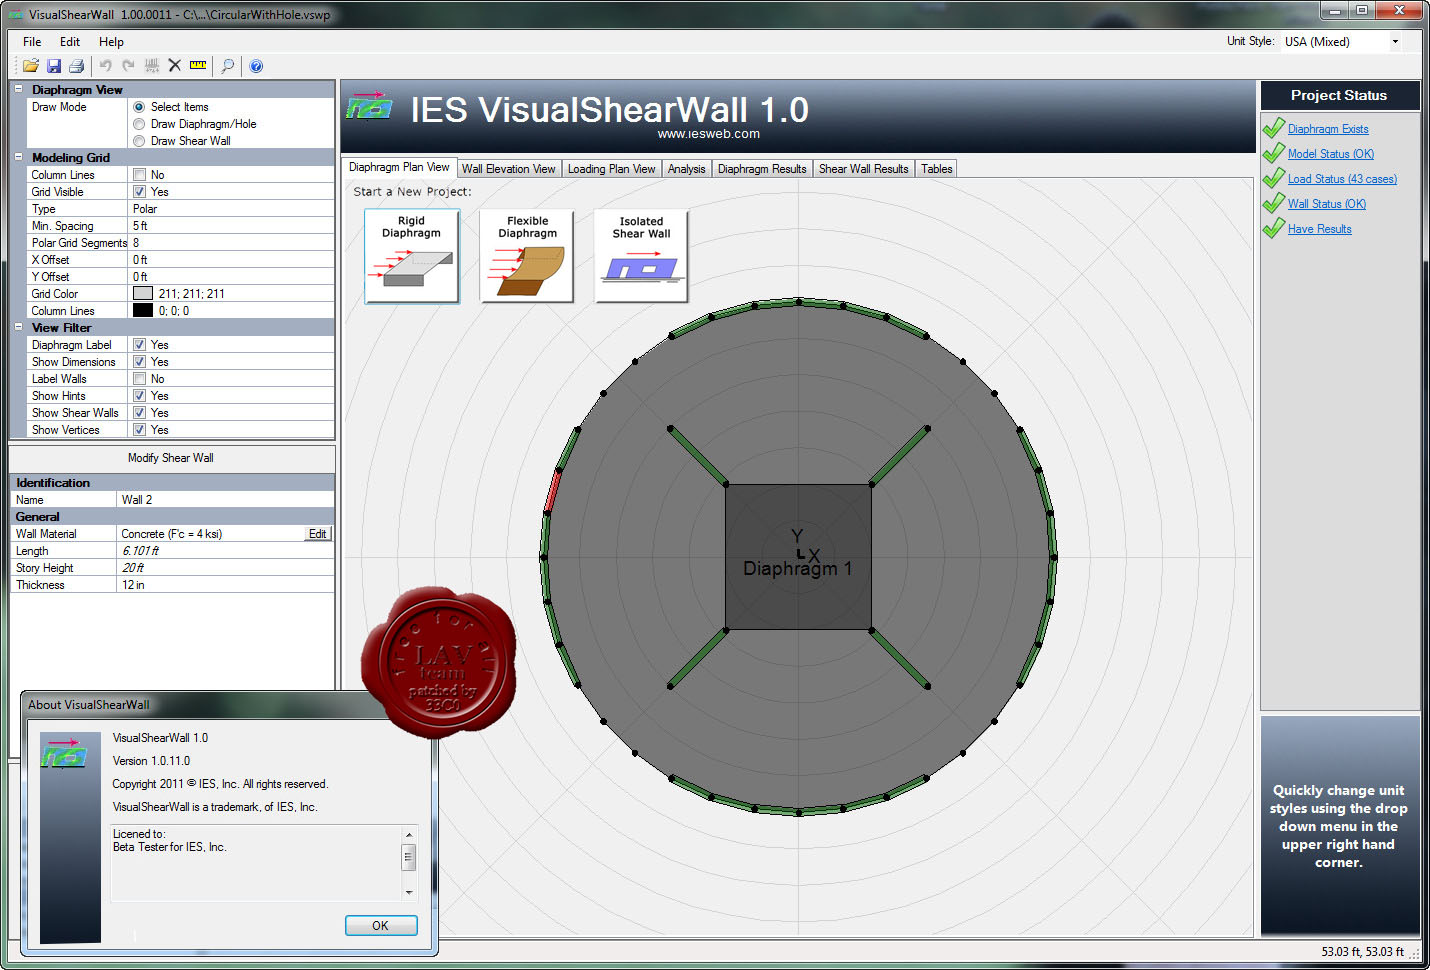Collapse the View Filter section
Image resolution: width=1430 pixels, height=970 pixels.
tap(19, 327)
